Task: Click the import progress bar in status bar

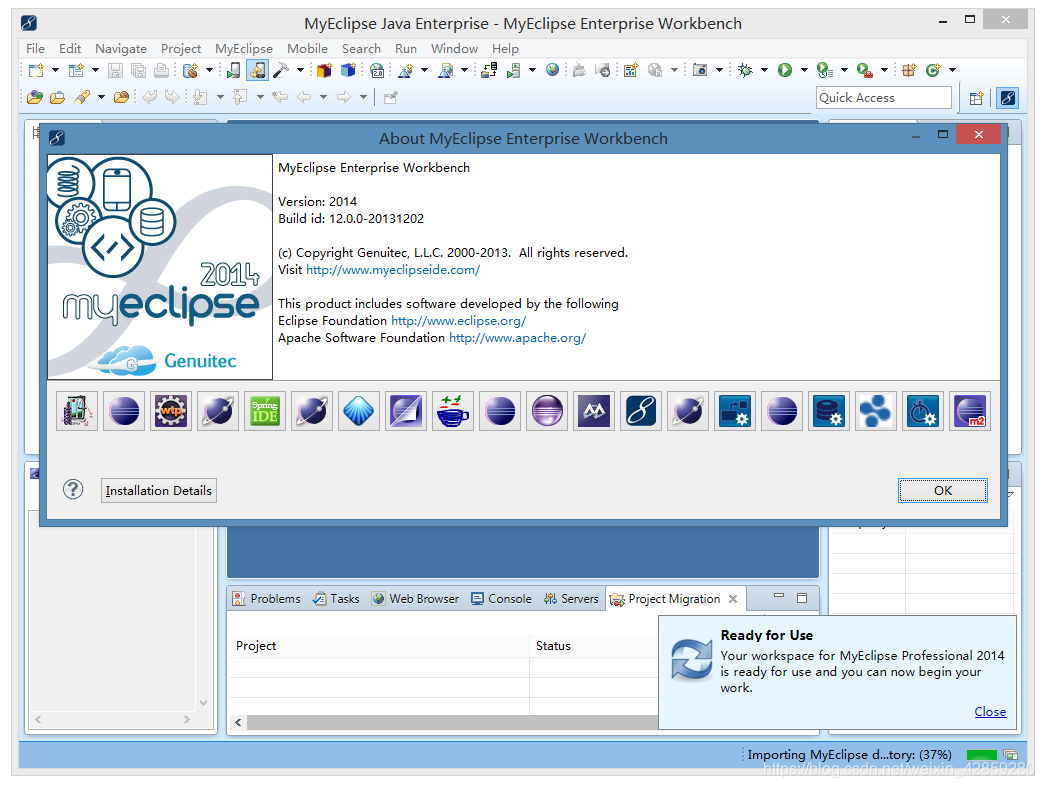Action: [981, 755]
